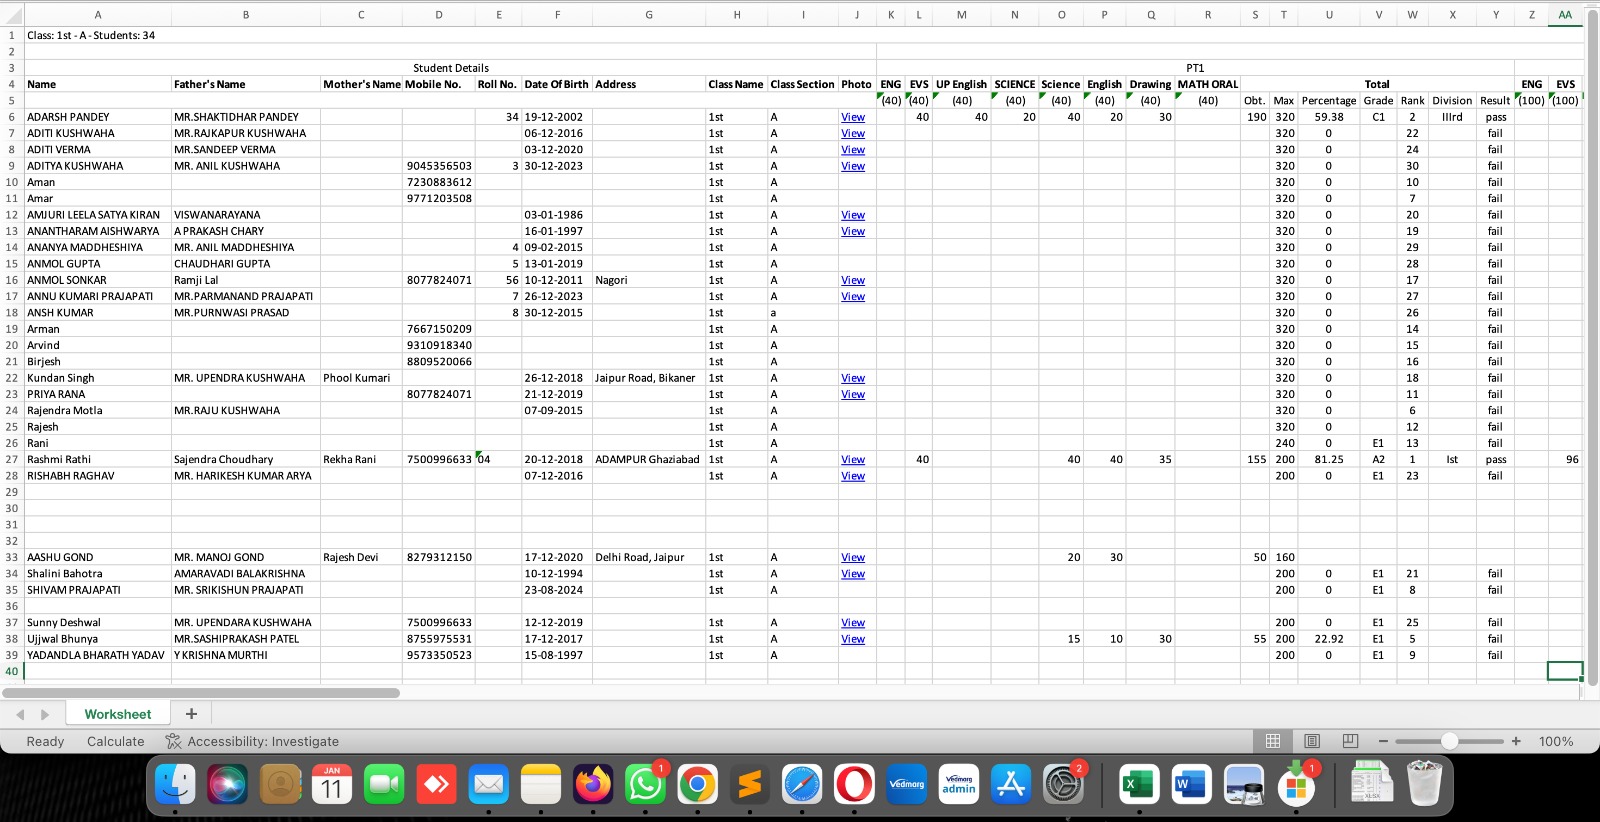Select column A header

click(x=98, y=15)
